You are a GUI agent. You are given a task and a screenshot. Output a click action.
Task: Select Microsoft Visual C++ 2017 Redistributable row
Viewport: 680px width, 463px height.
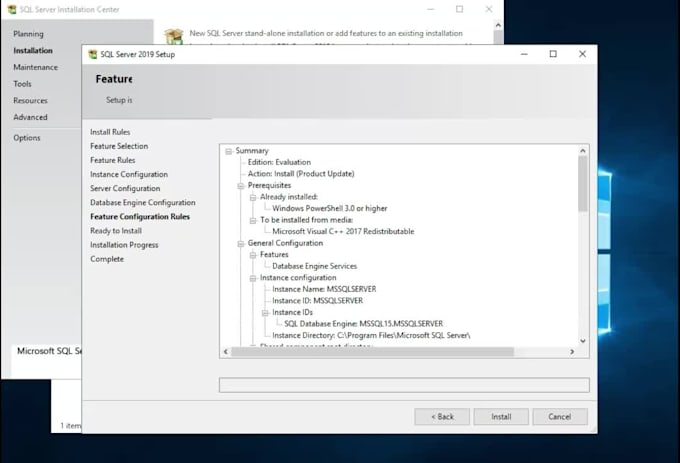coord(343,232)
